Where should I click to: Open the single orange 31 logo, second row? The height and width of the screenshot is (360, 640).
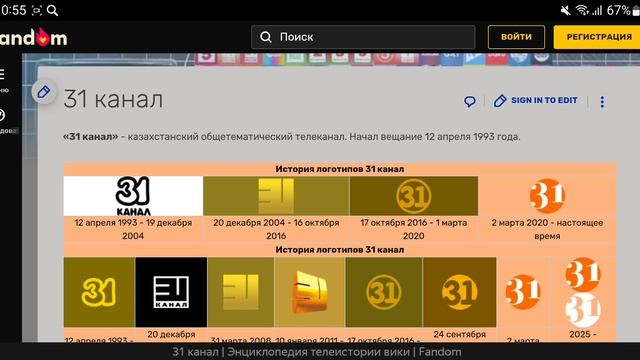pos(523,292)
